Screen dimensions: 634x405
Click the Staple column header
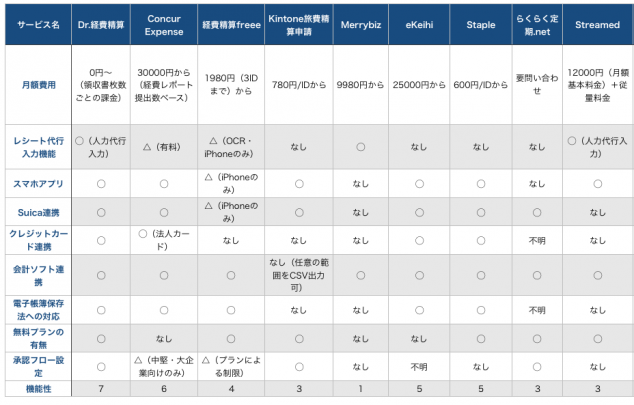point(481,25)
